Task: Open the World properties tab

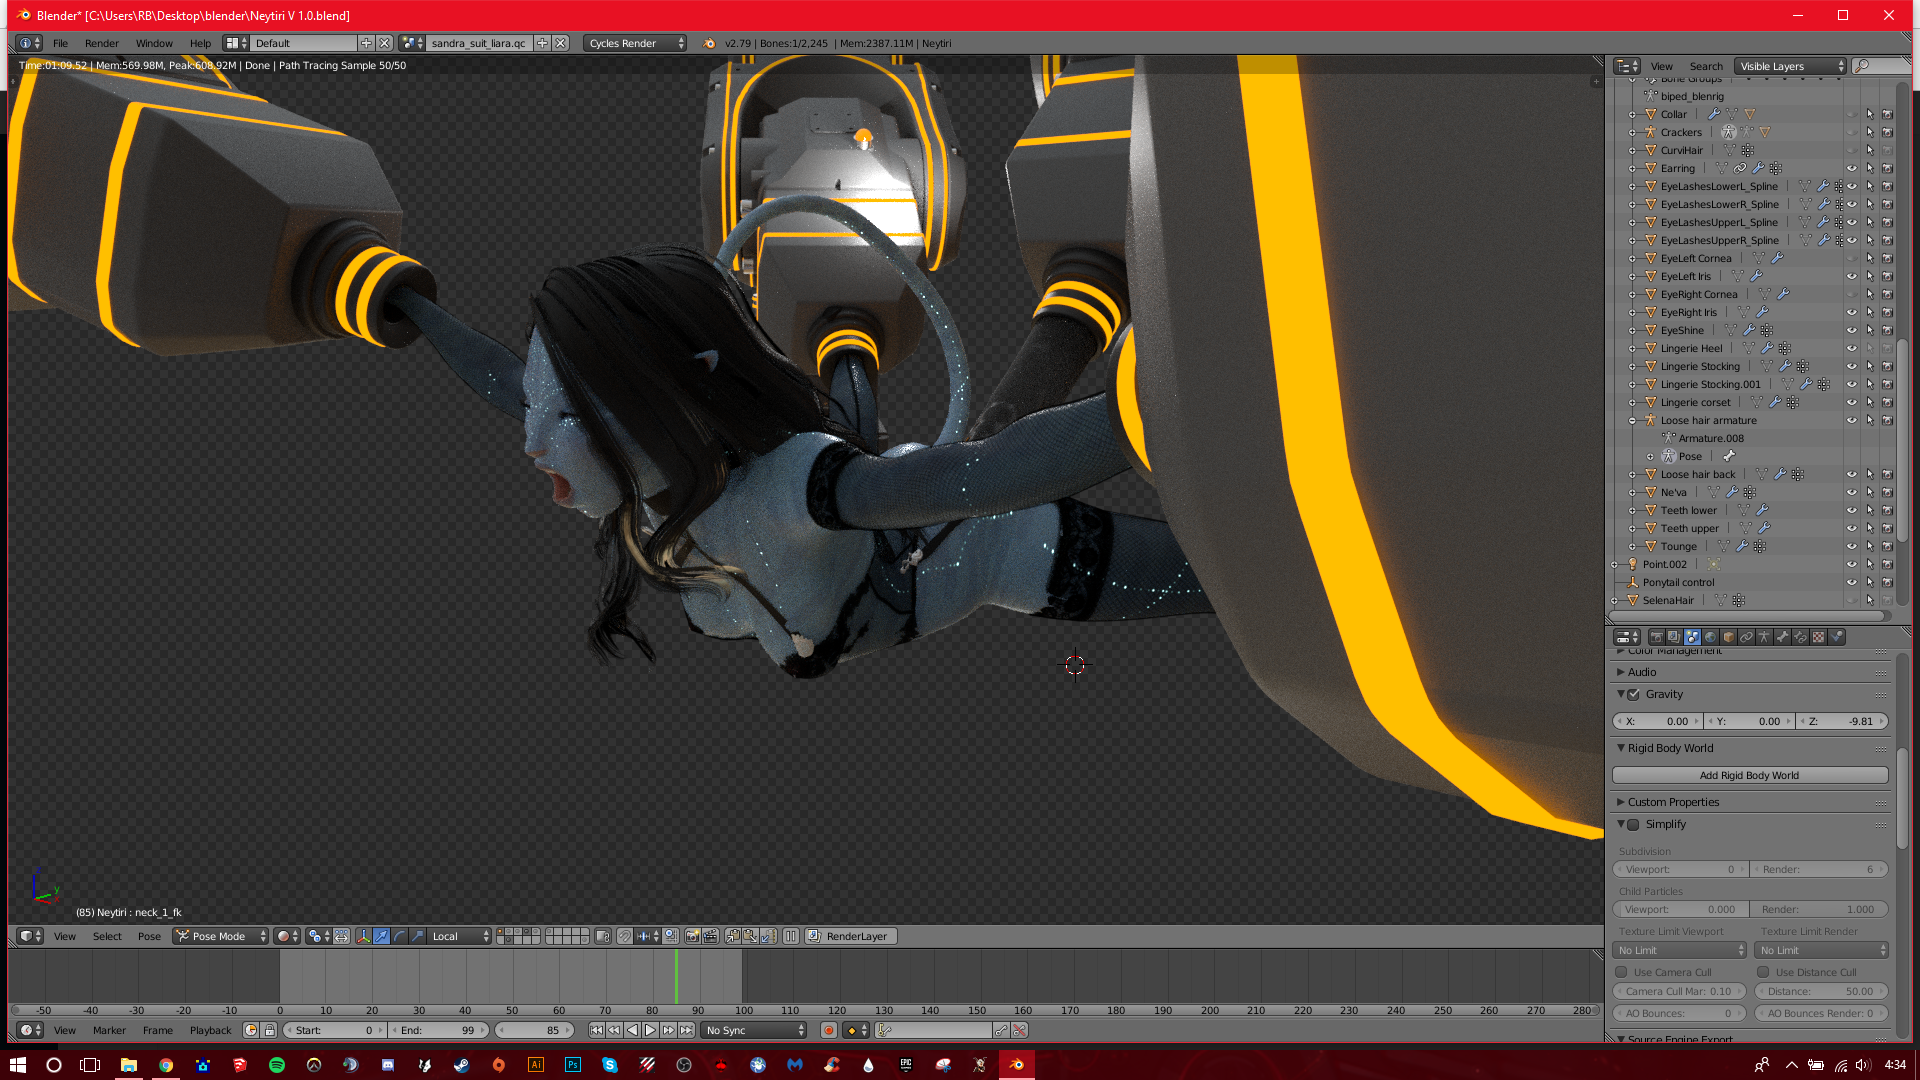Action: [x=1710, y=637]
